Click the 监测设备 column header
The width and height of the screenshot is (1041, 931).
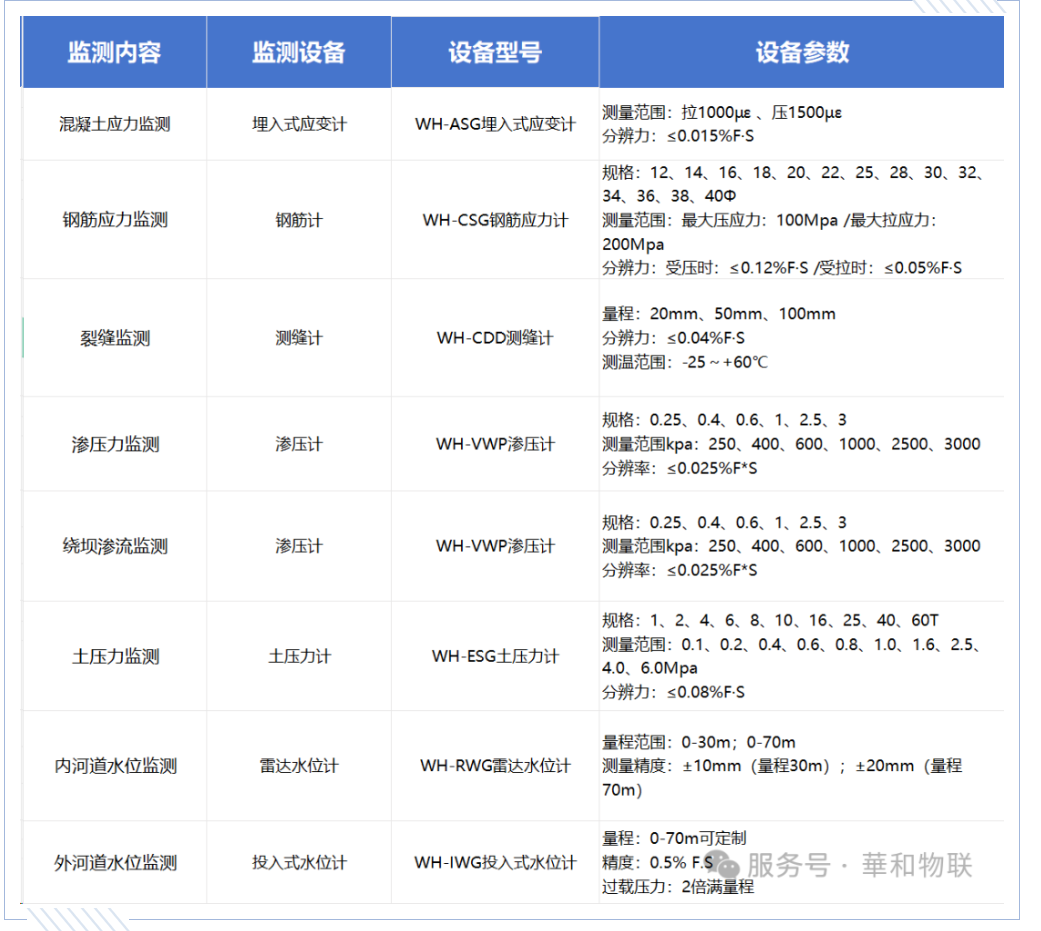(299, 52)
